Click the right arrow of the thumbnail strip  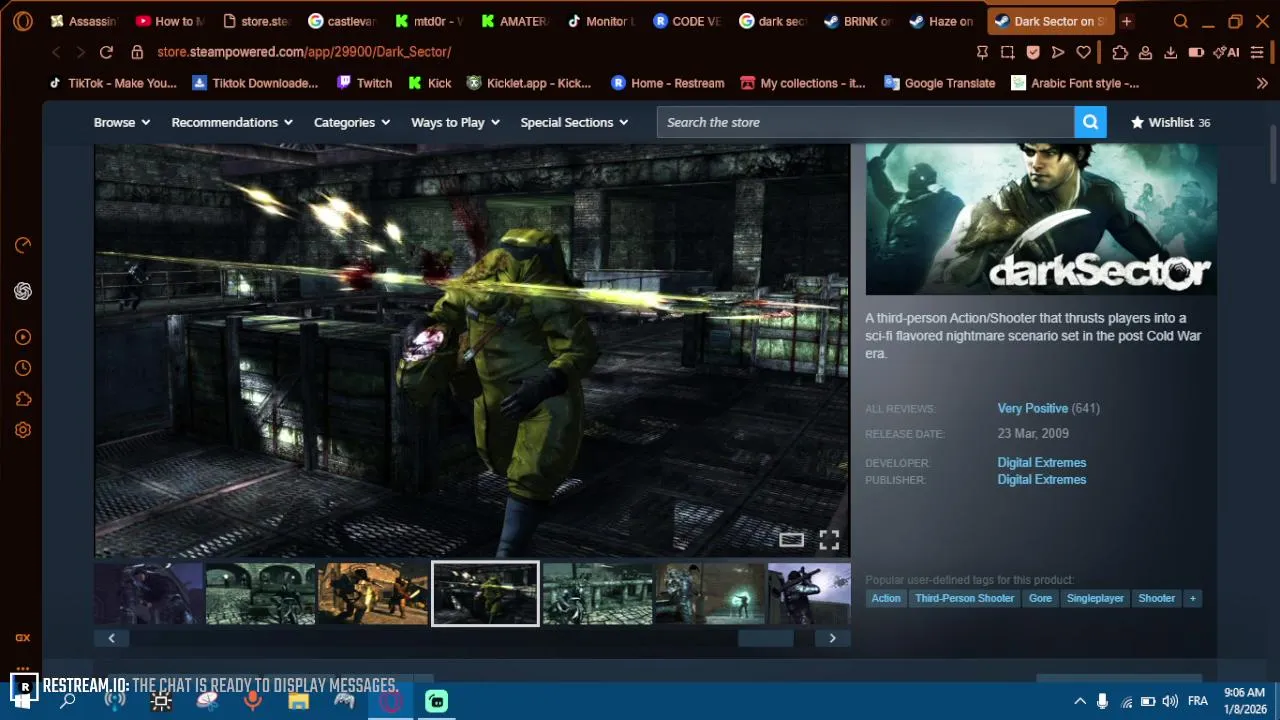(x=832, y=638)
